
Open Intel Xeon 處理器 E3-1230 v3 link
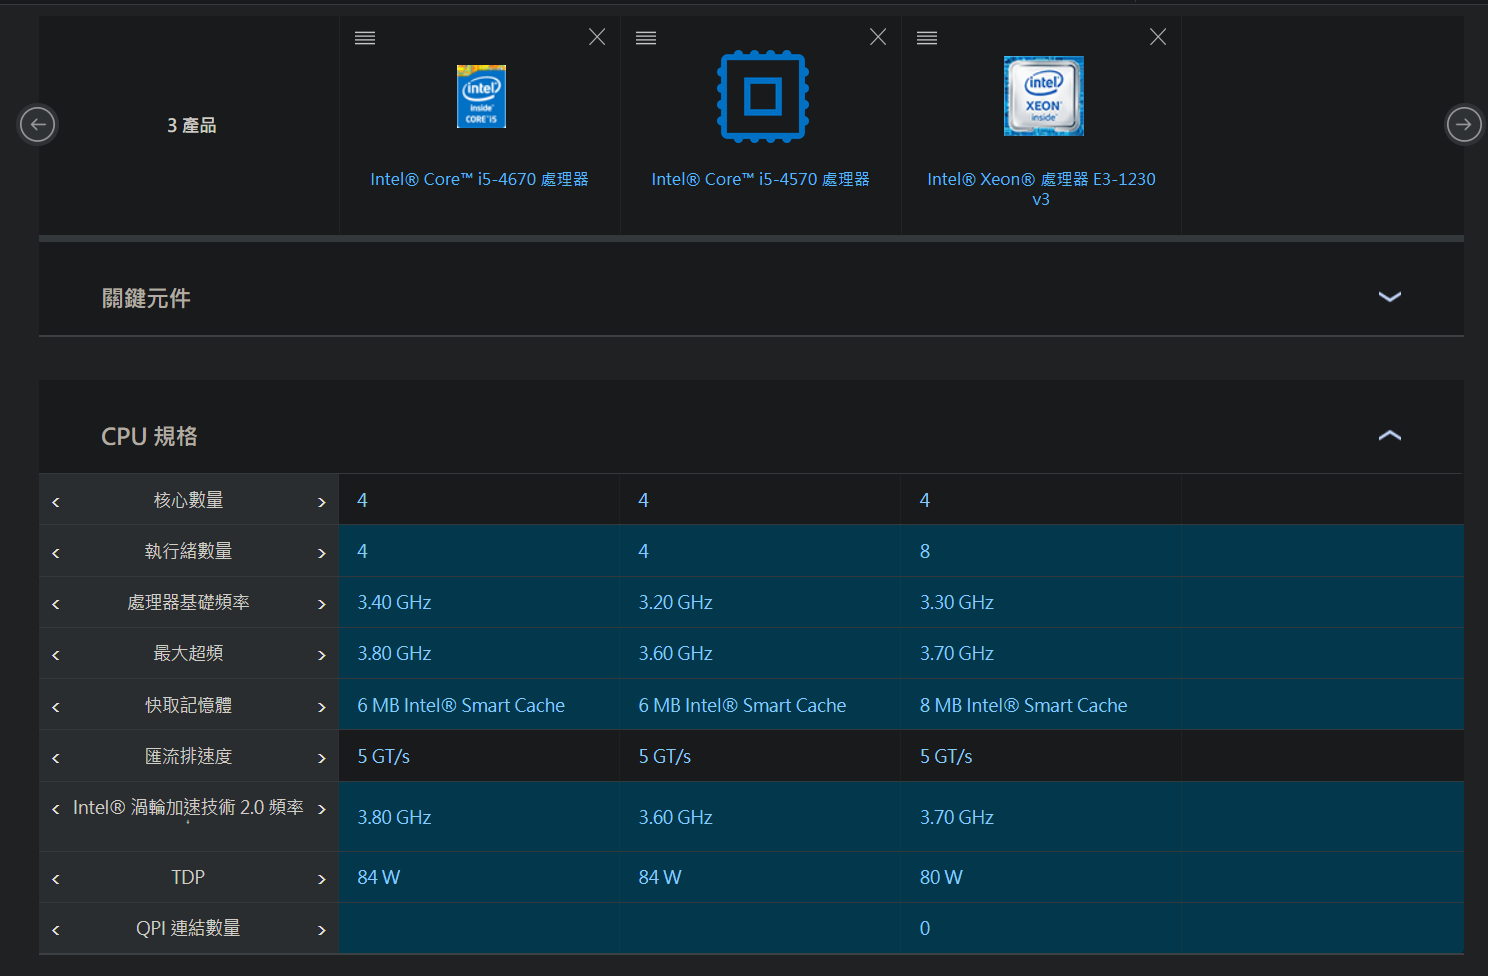[1041, 189]
